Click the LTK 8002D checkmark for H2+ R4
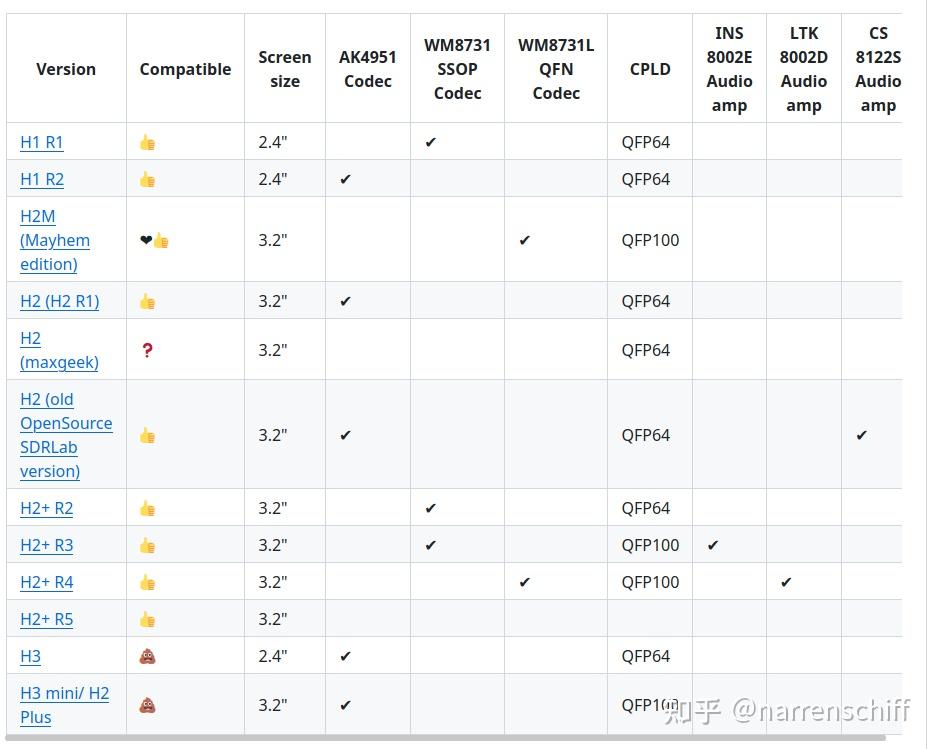The width and height of the screenshot is (934, 749). (x=787, y=582)
